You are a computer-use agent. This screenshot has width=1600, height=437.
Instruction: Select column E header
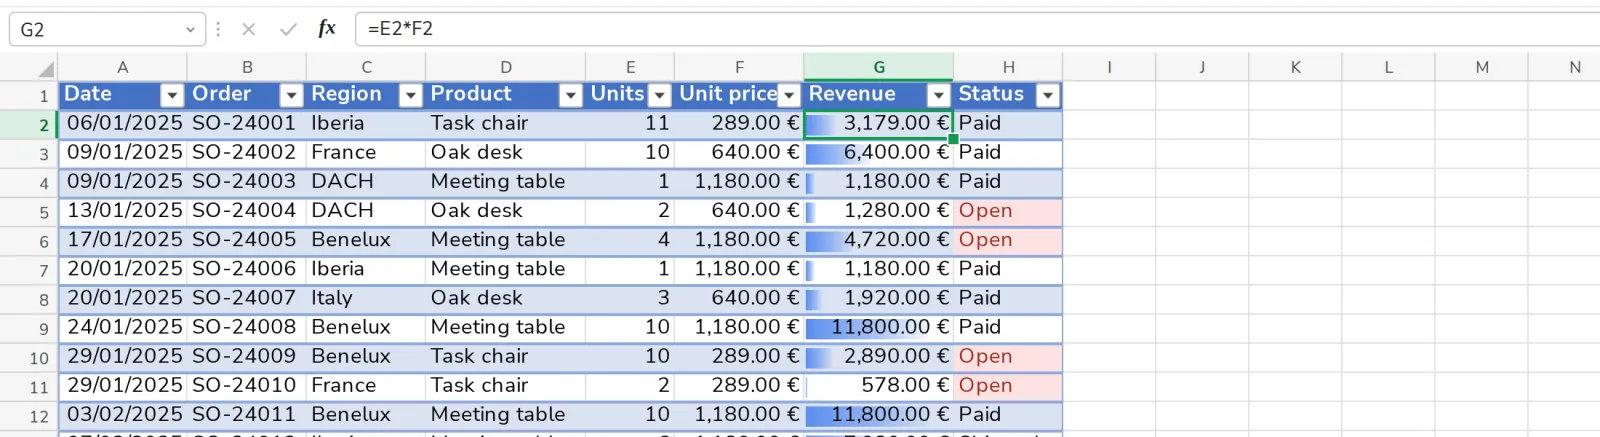(630, 67)
